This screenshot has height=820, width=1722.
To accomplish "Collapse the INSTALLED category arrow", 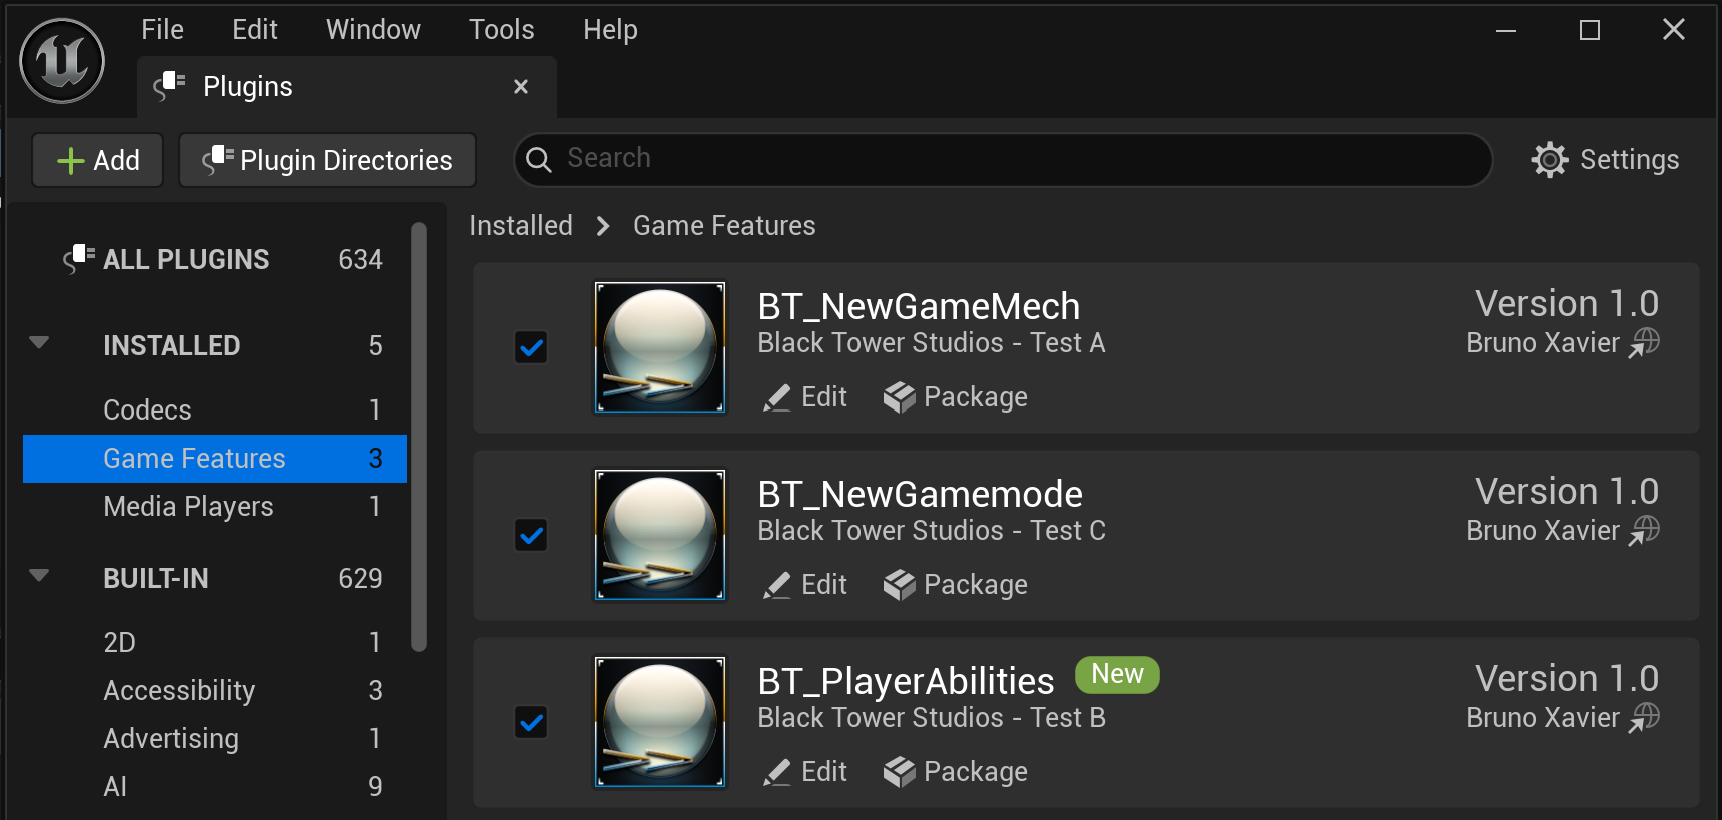I will pos(39,343).
